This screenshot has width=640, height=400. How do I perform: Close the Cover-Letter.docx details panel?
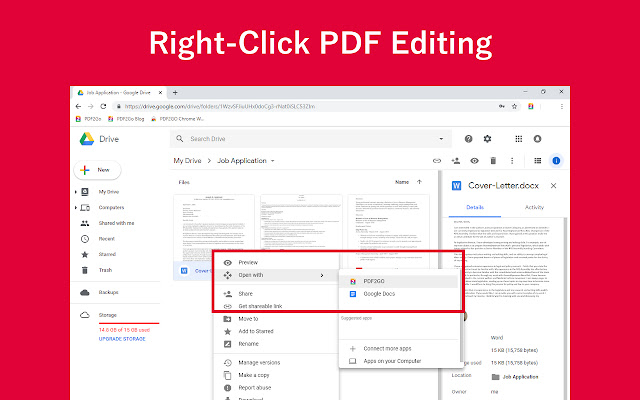click(x=553, y=186)
